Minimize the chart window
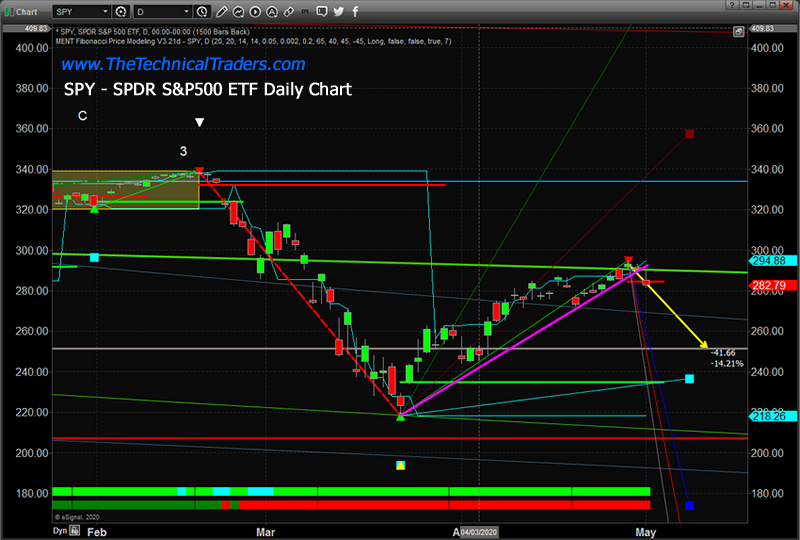800x540 pixels. pyautogui.click(x=760, y=5)
